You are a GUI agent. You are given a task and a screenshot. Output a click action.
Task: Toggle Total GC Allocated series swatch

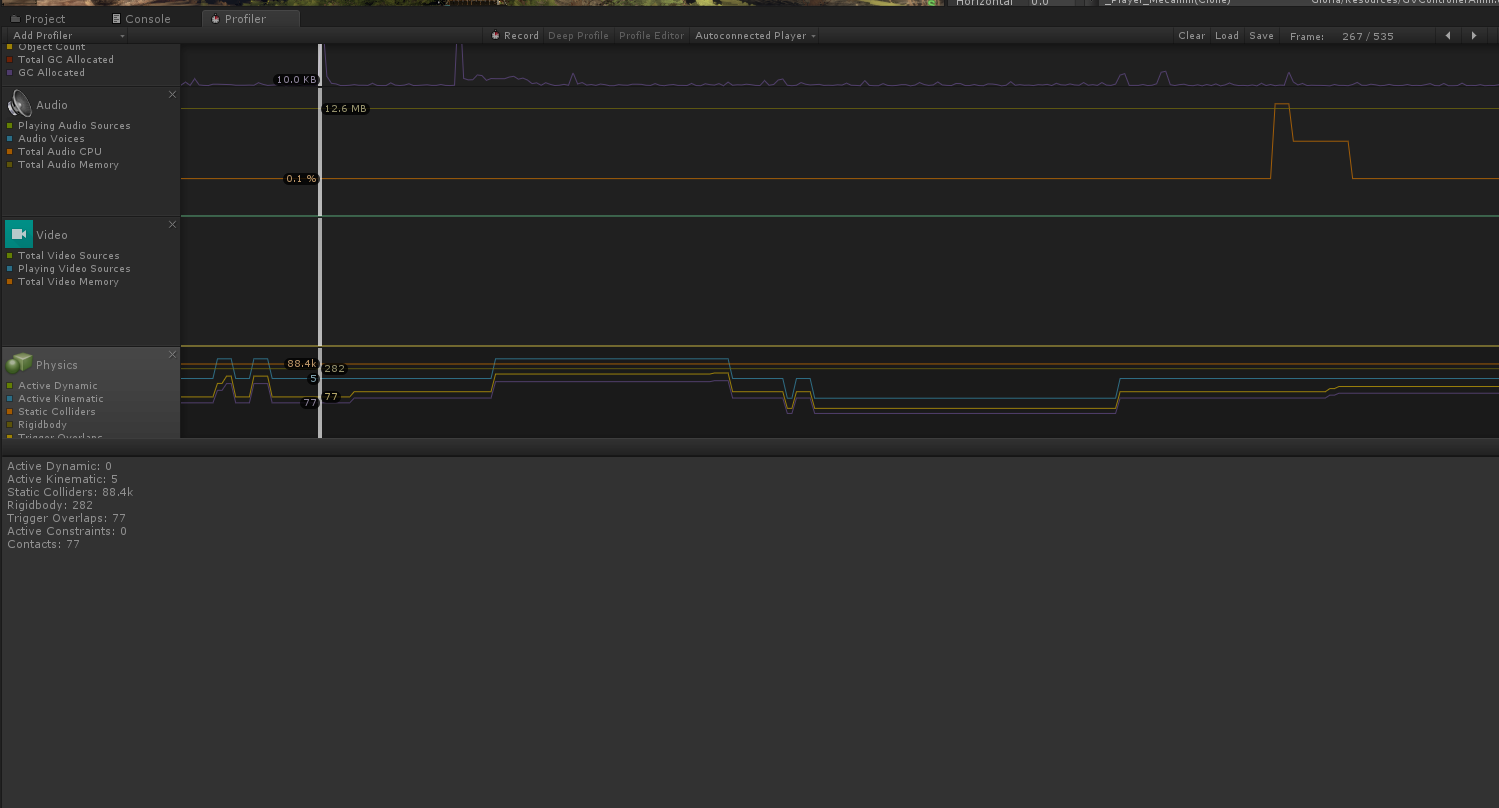(x=10, y=60)
